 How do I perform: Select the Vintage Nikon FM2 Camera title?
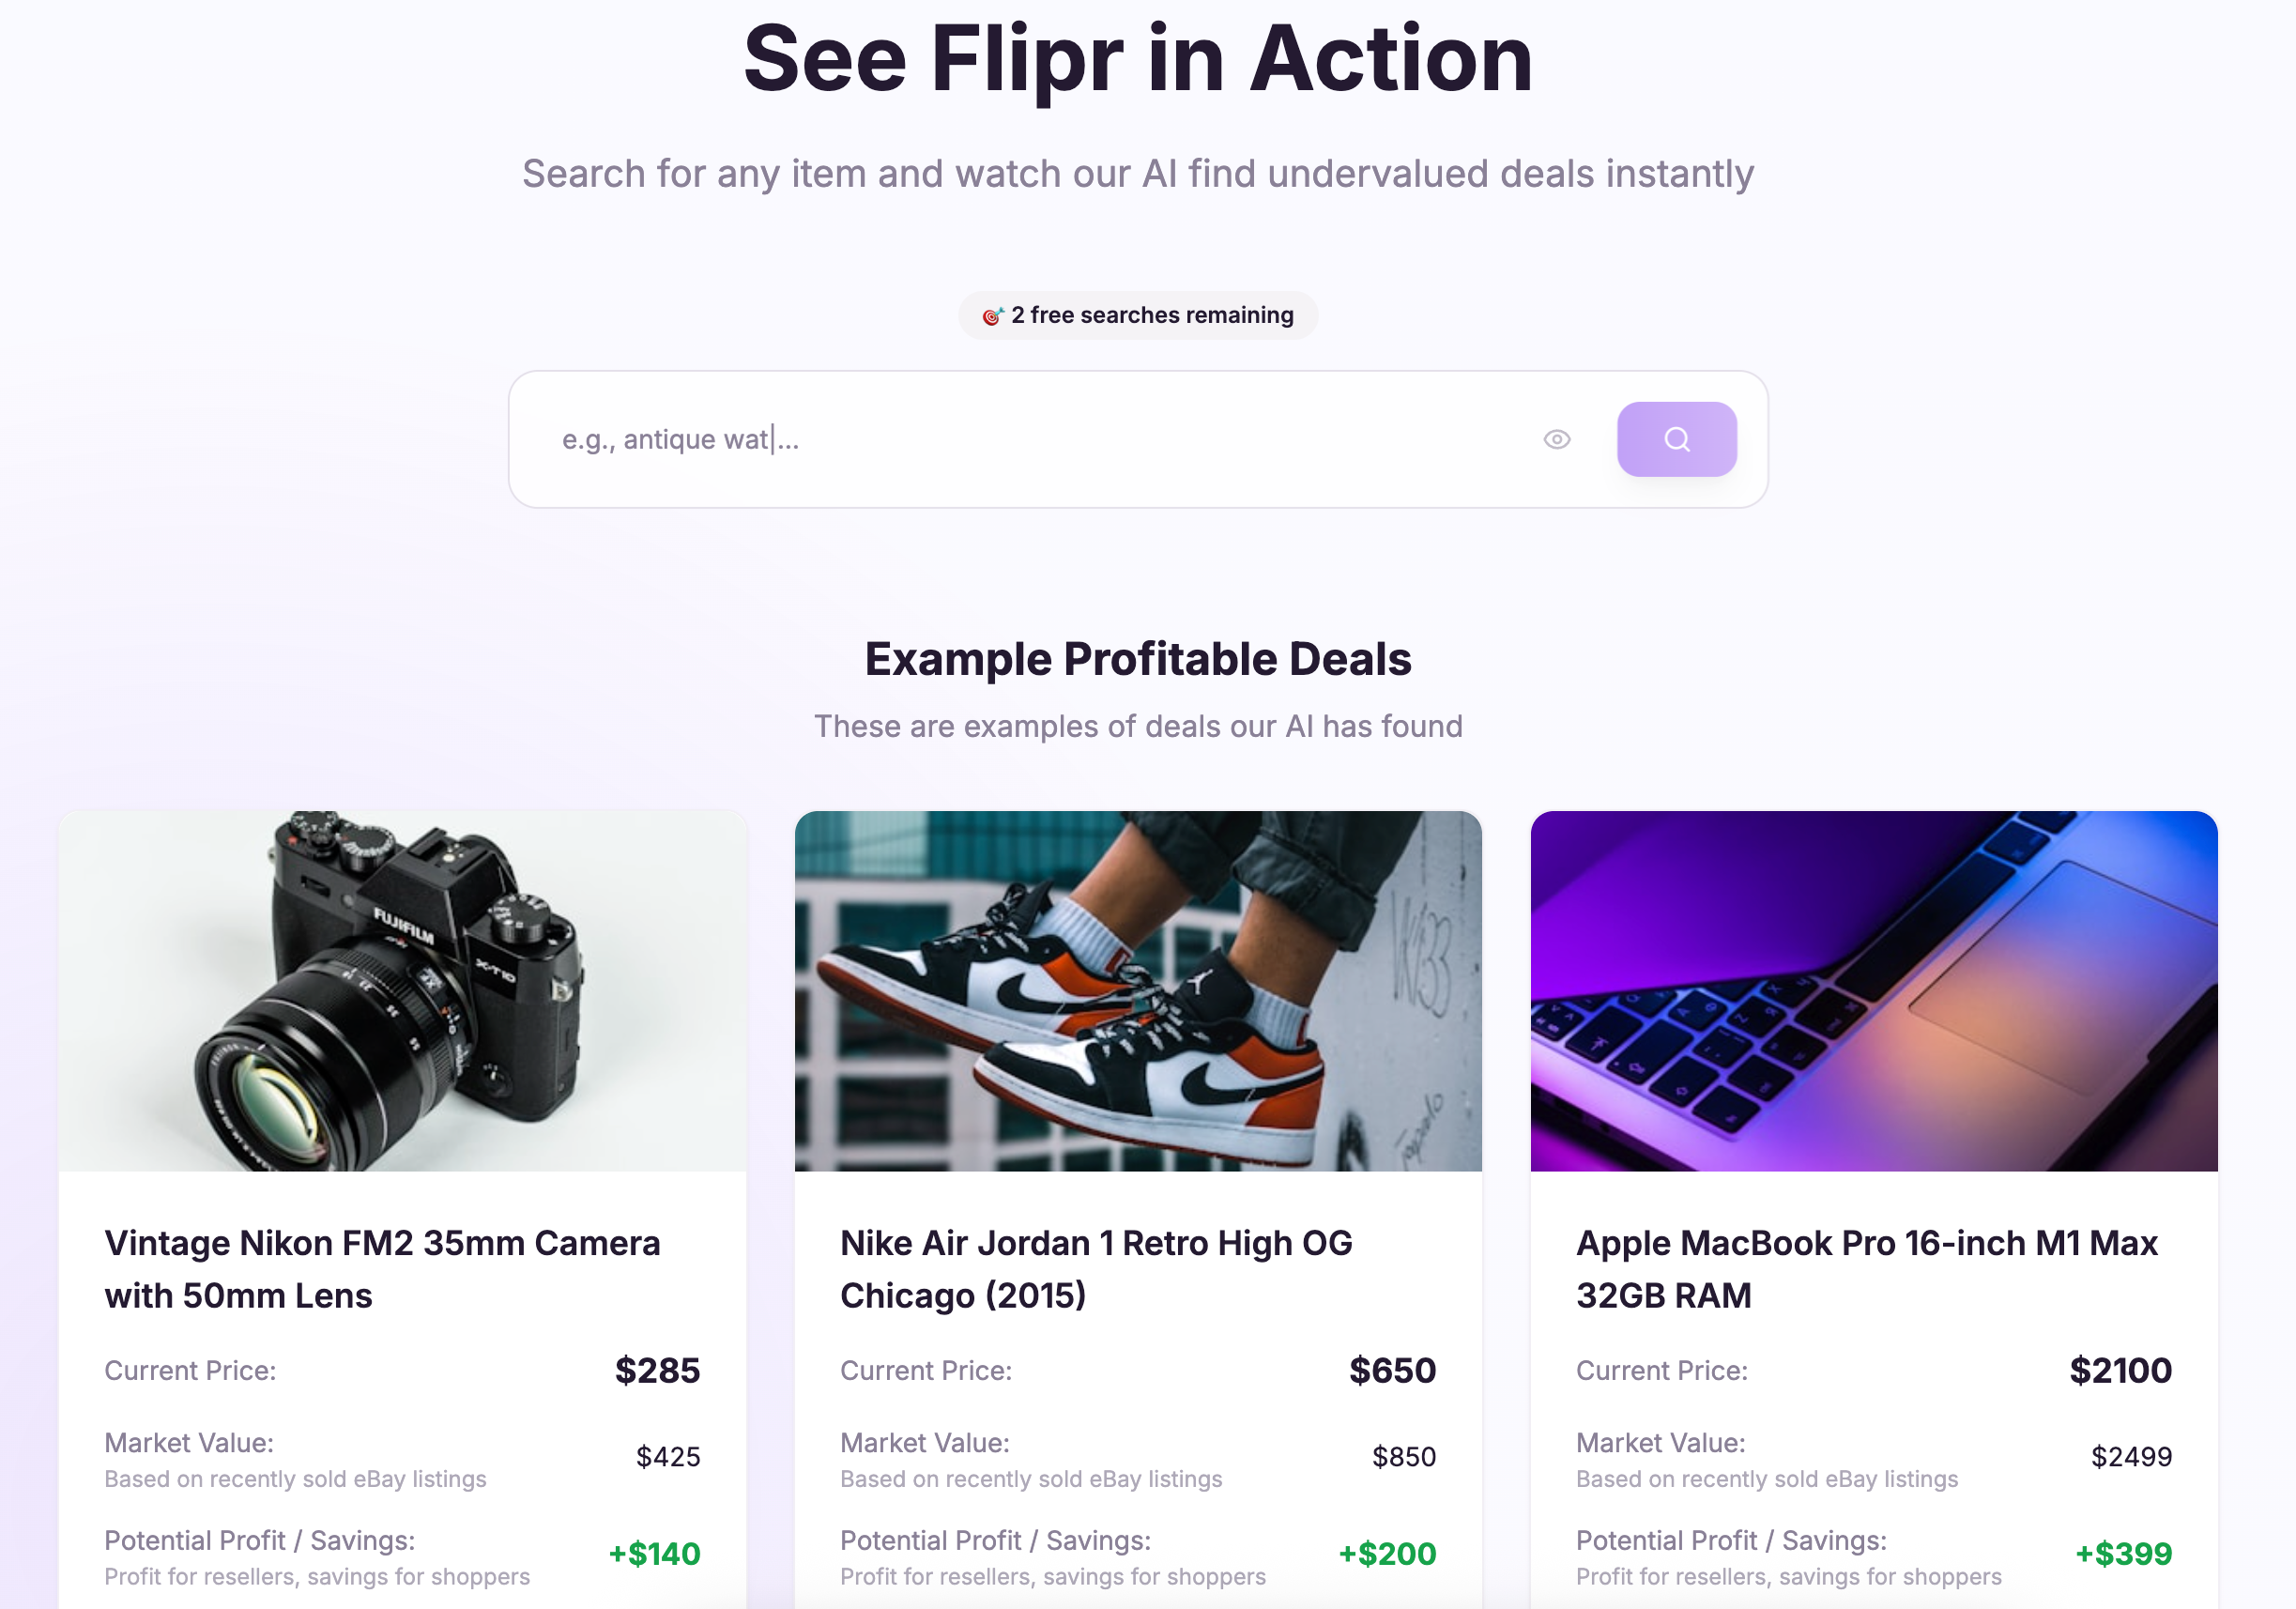pyautogui.click(x=382, y=1269)
